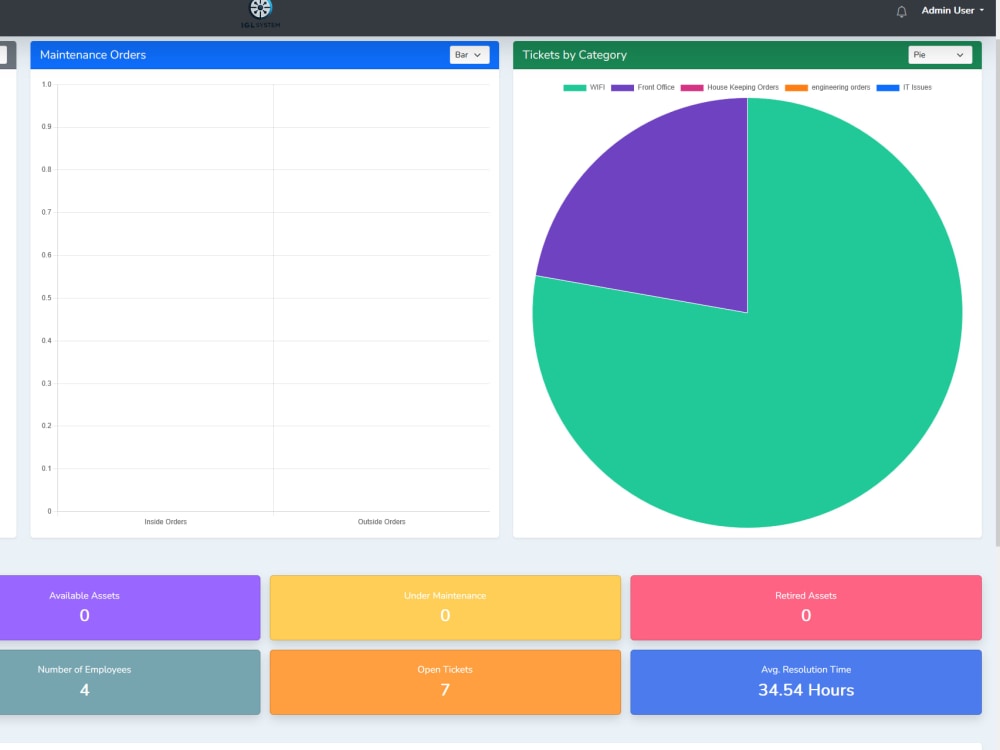Click the Retired Assets card
1000x750 pixels.
coord(805,607)
